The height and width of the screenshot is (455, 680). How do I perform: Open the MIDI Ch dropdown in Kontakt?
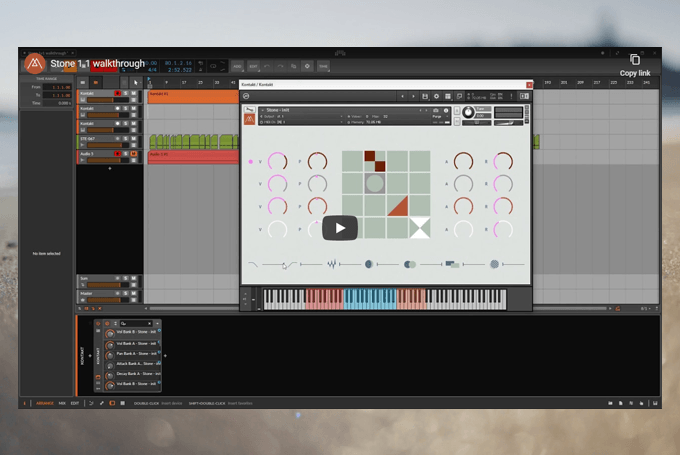(x=303, y=122)
